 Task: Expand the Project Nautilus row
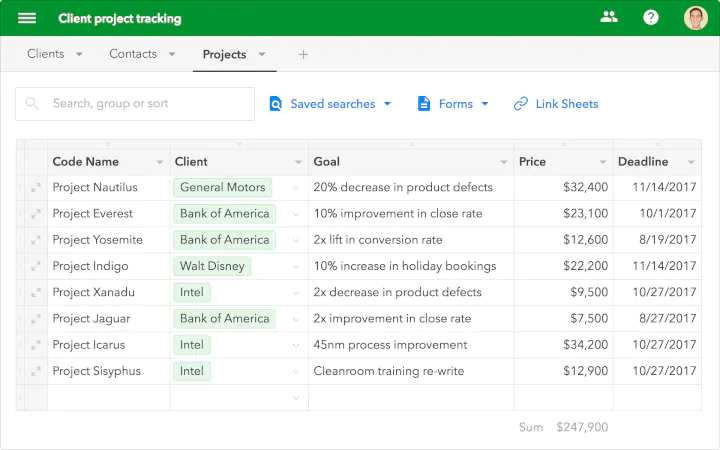35,187
